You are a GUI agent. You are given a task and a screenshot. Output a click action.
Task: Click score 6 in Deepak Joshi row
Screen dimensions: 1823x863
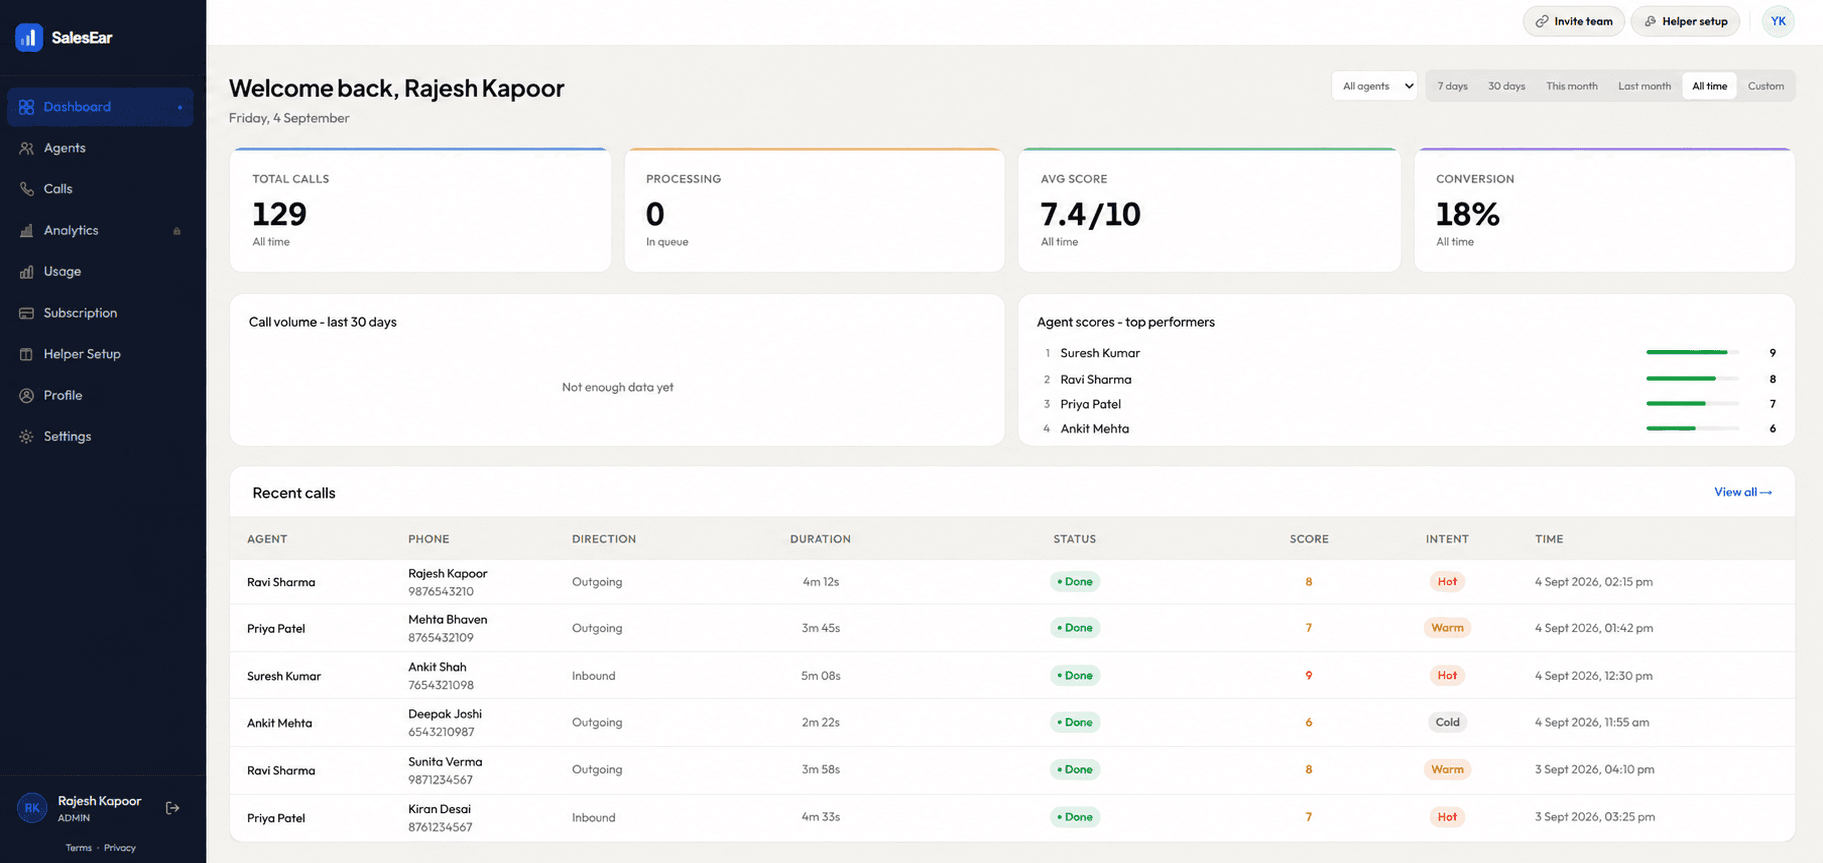point(1308,722)
